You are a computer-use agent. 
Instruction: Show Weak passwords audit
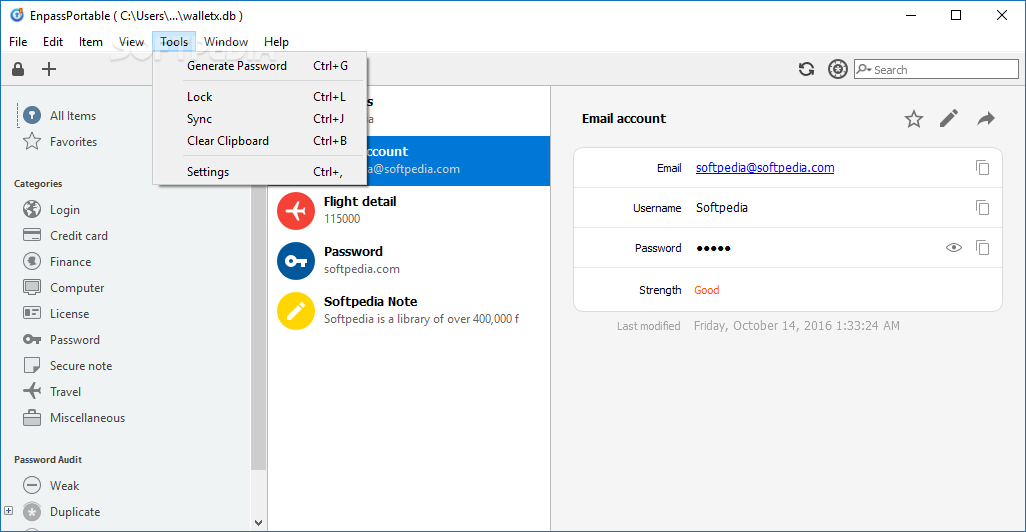click(51, 486)
